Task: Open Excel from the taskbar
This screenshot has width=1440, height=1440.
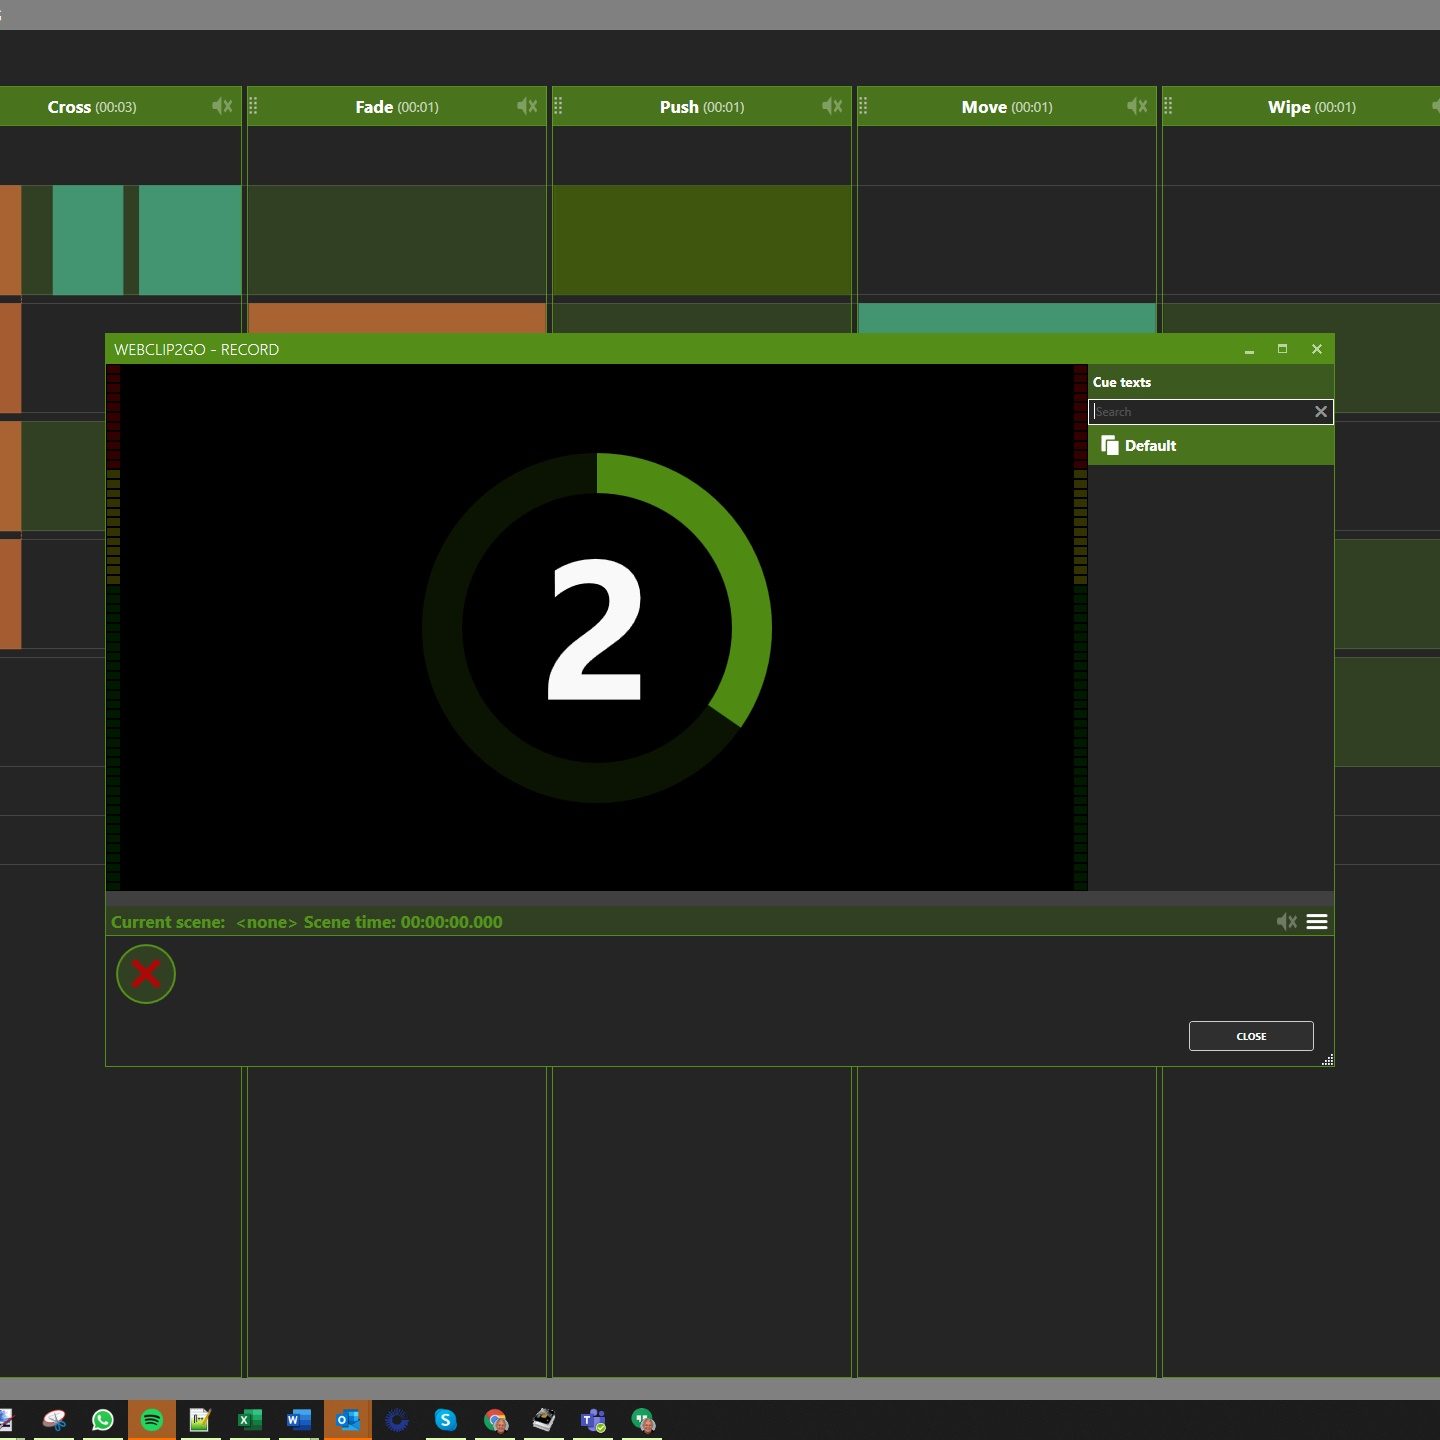Action: tap(250, 1420)
